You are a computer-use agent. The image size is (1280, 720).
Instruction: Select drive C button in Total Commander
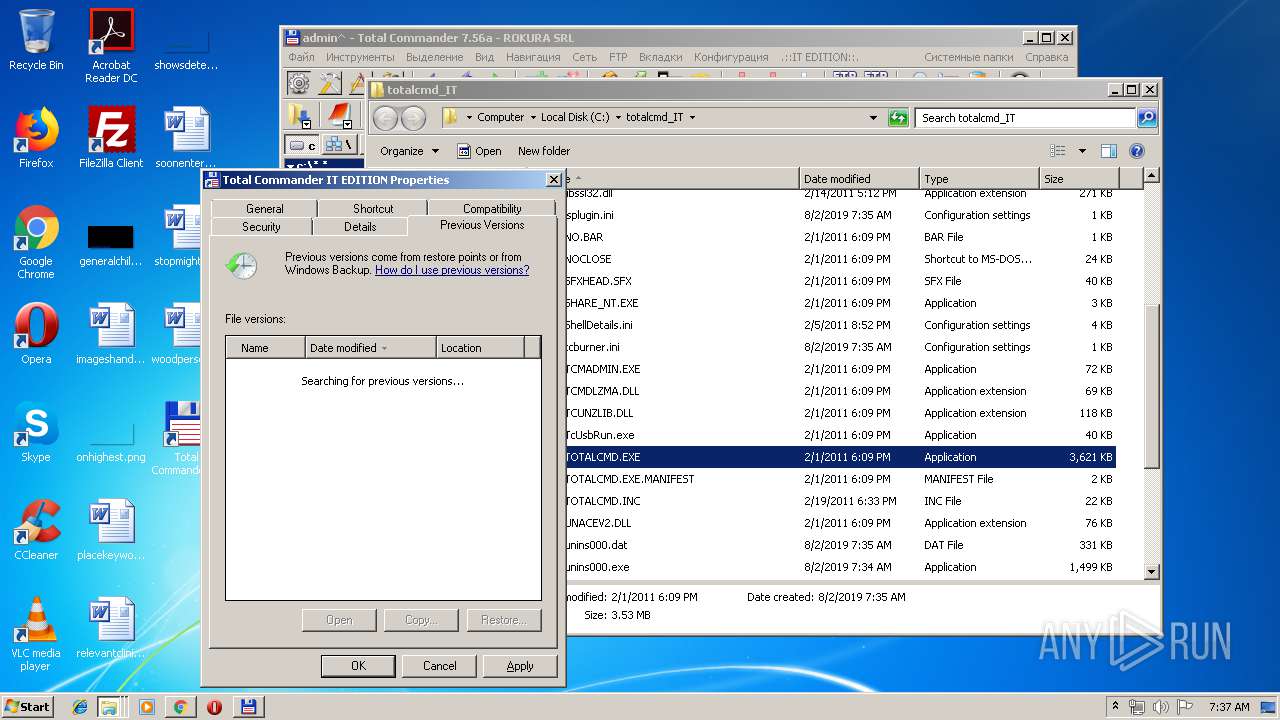302,146
